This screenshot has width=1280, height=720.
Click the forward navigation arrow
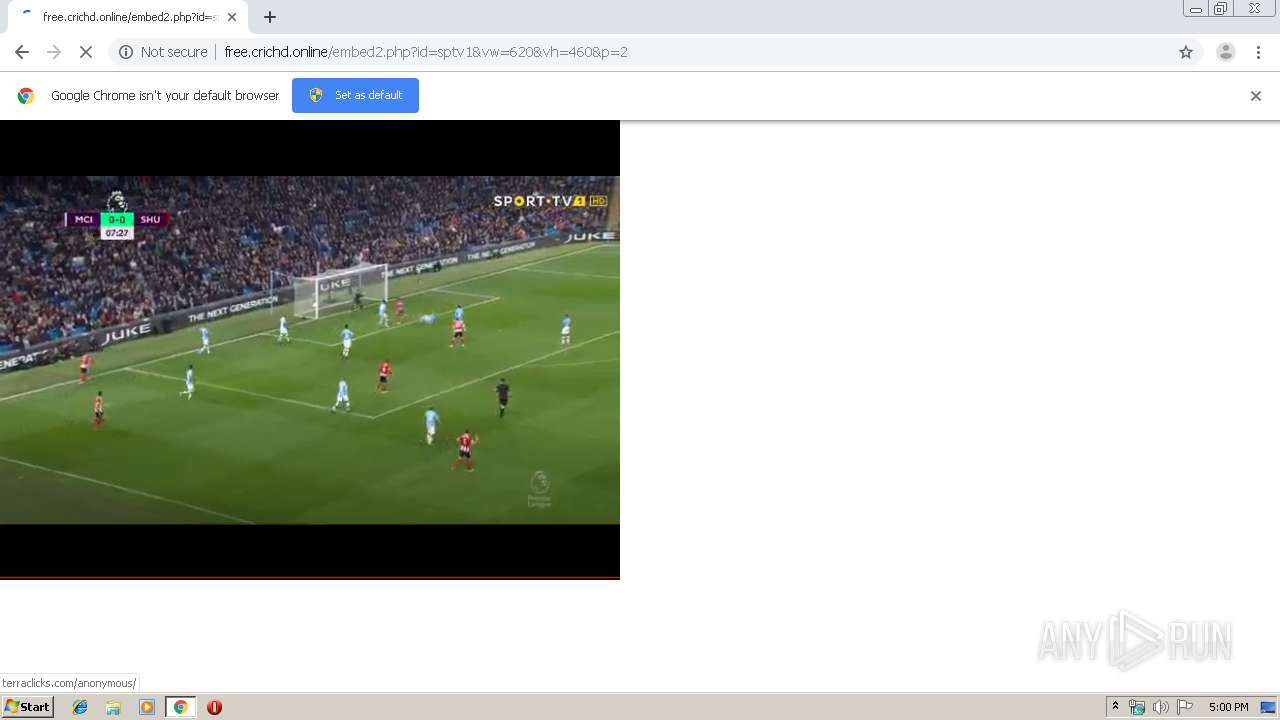click(x=54, y=52)
